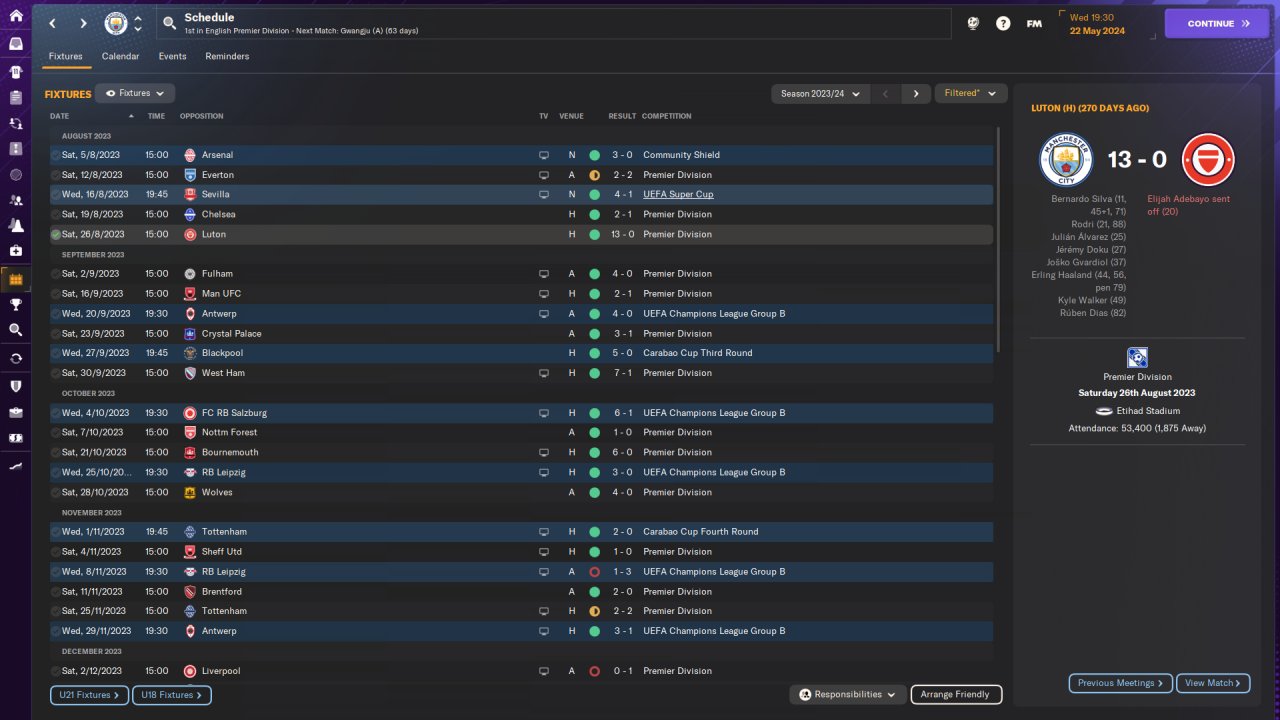Screen dimensions: 1280x720
Task: Open the world globe icon in top bar
Action: (973, 23)
